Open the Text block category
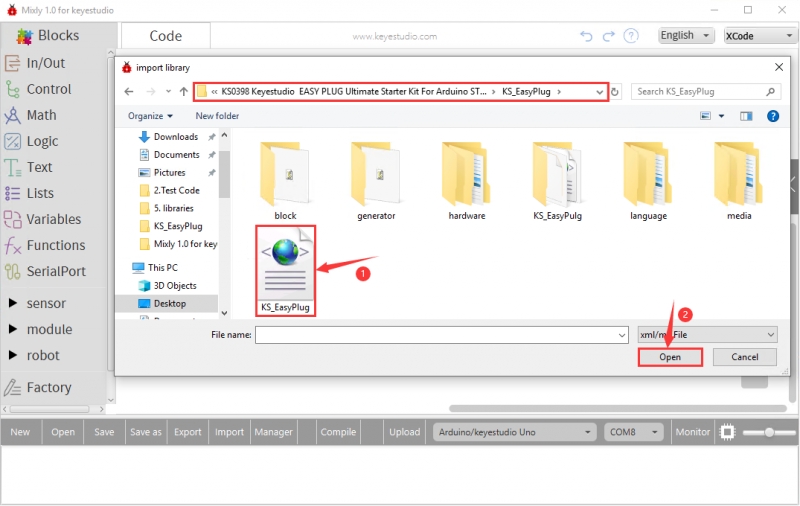 (x=29, y=167)
